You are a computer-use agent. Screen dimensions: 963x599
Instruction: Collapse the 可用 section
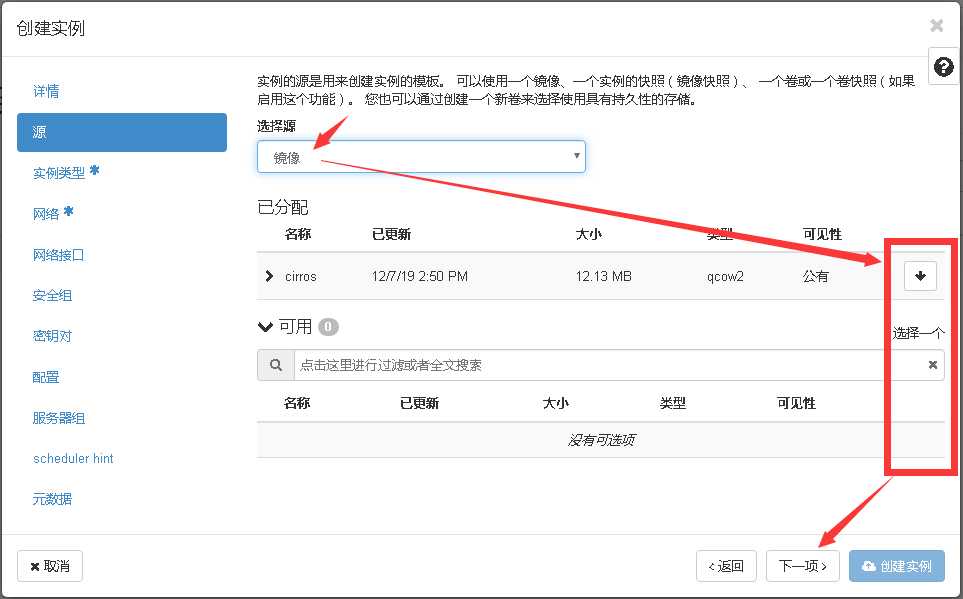pyautogui.click(x=264, y=325)
